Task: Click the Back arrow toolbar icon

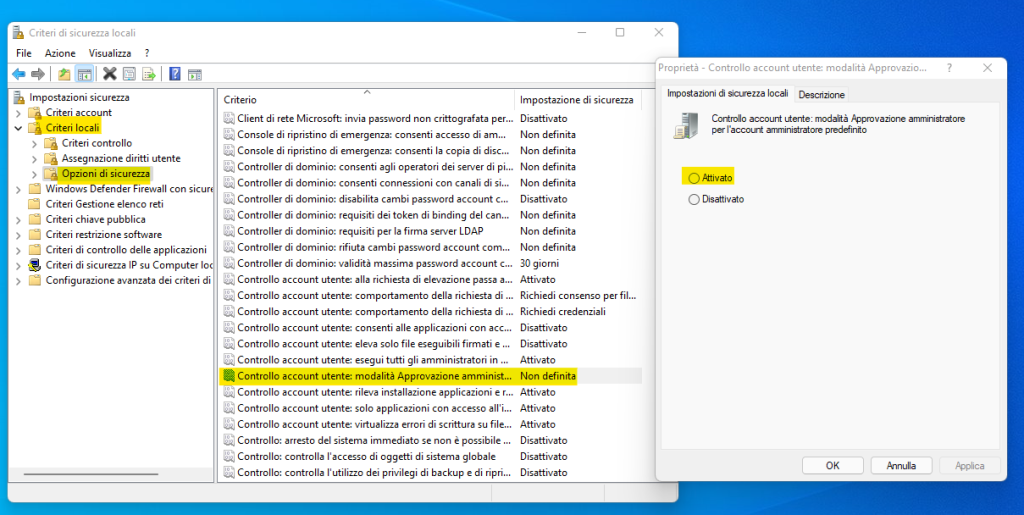Action: point(18,74)
